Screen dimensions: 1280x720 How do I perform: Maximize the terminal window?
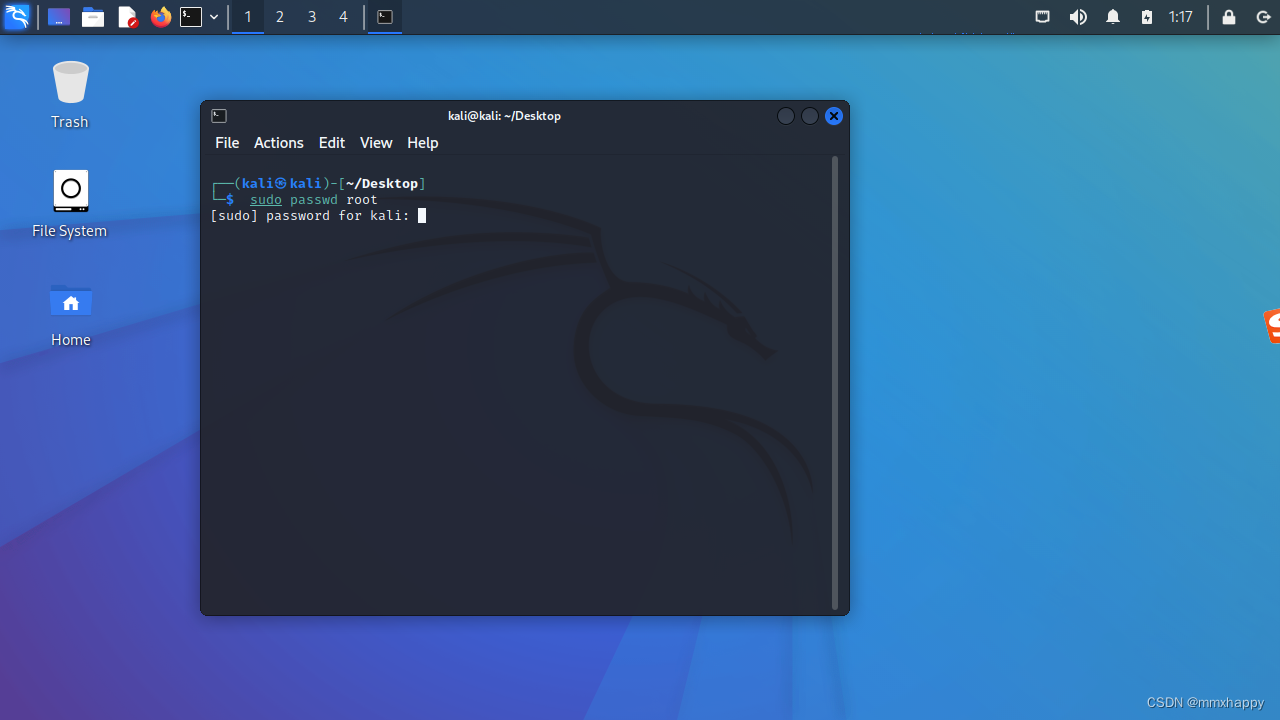(x=810, y=116)
